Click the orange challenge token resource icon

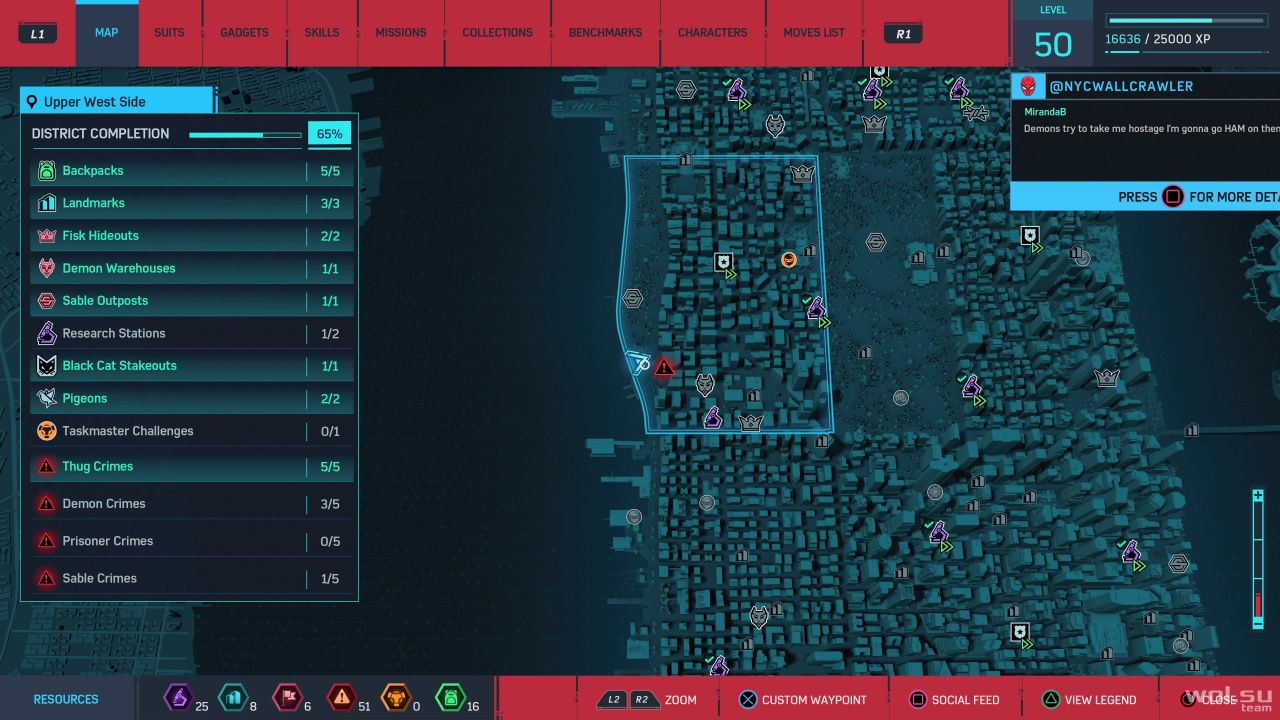tap(396, 697)
